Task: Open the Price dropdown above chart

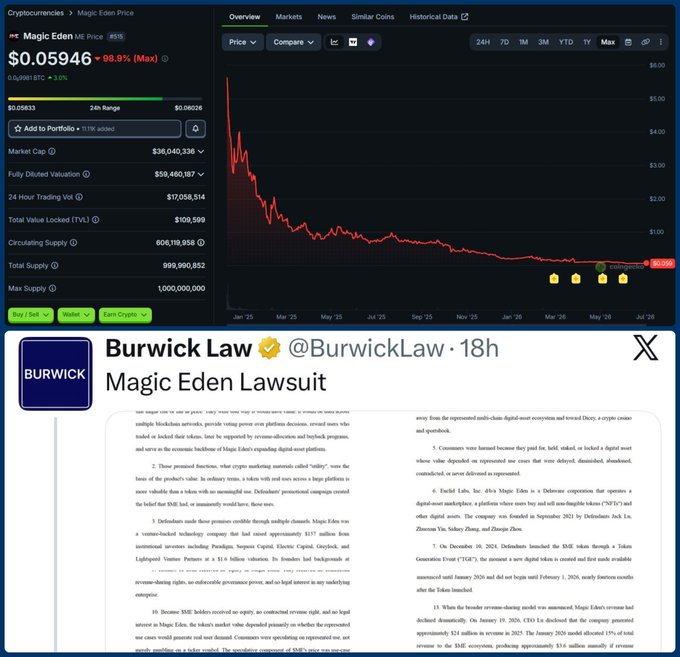Action: [x=242, y=42]
